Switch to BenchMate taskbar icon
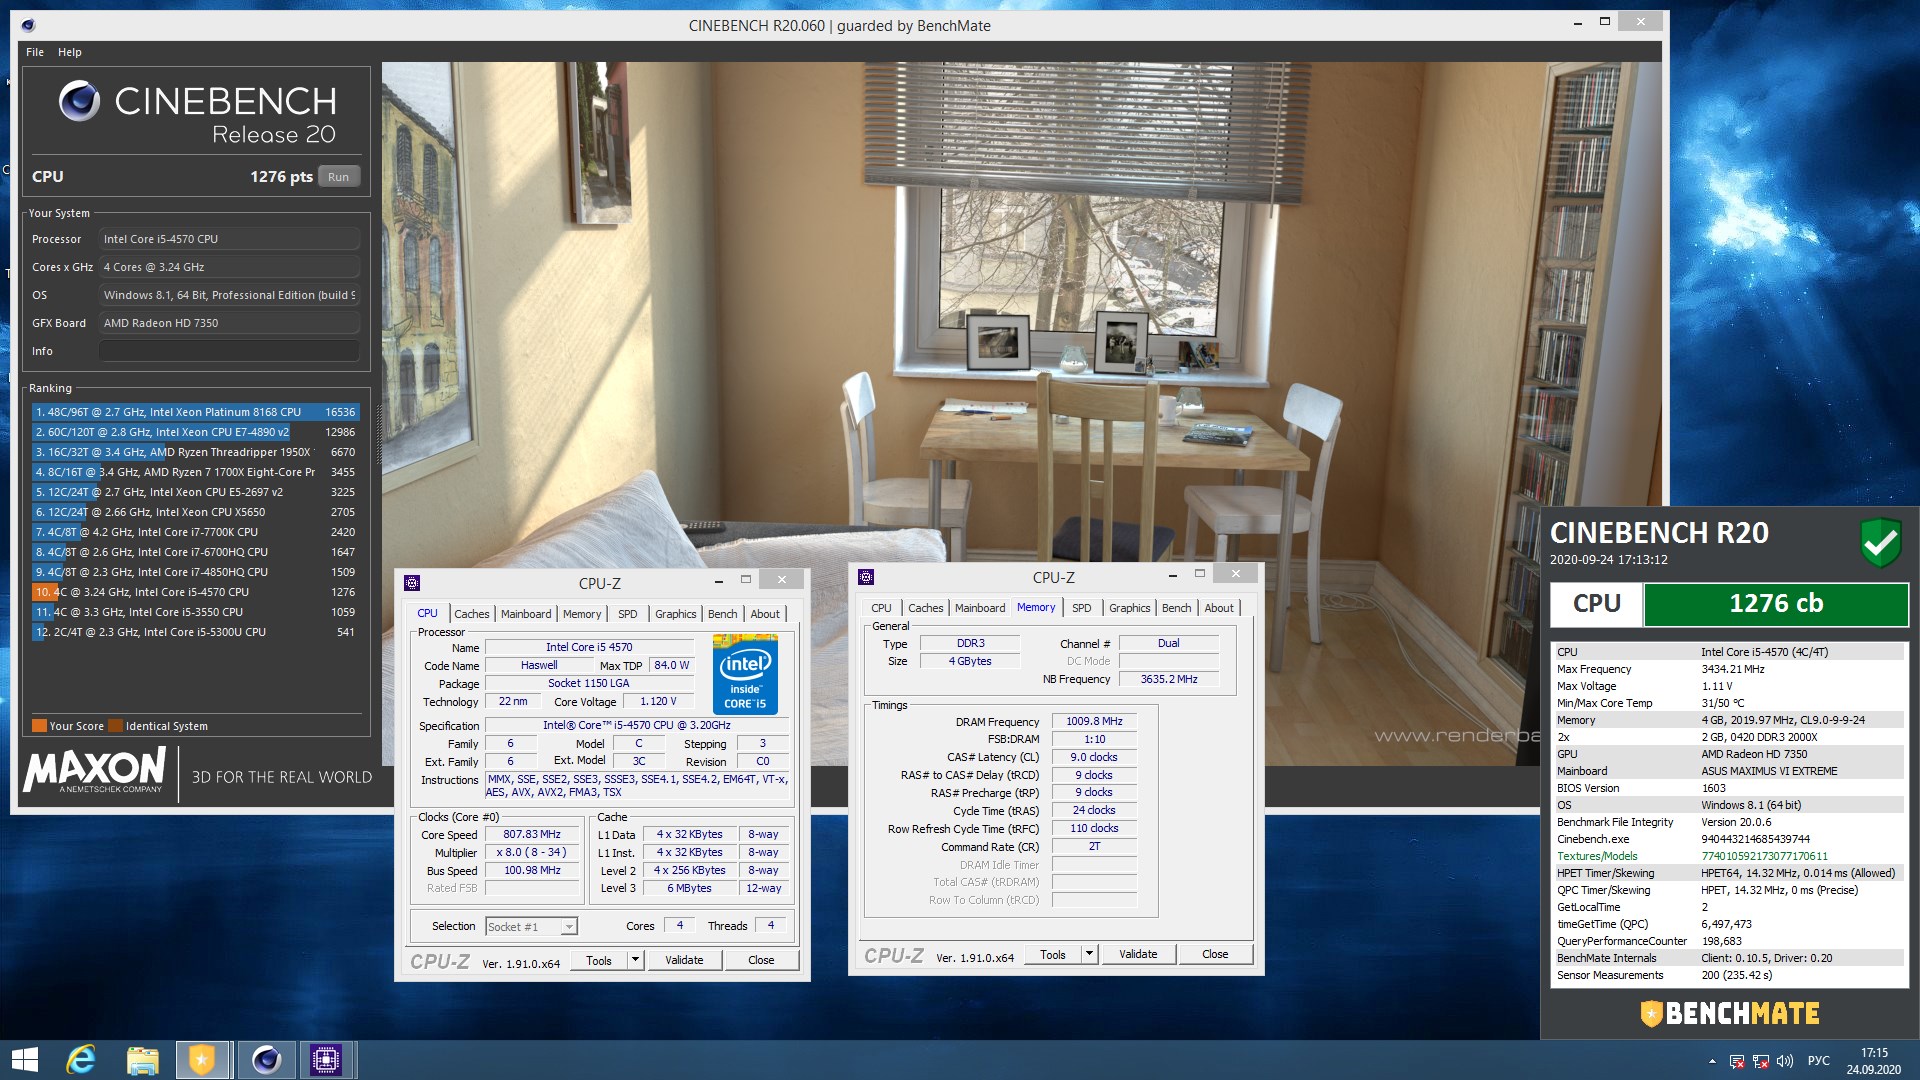This screenshot has width=1920, height=1080. [x=202, y=1060]
